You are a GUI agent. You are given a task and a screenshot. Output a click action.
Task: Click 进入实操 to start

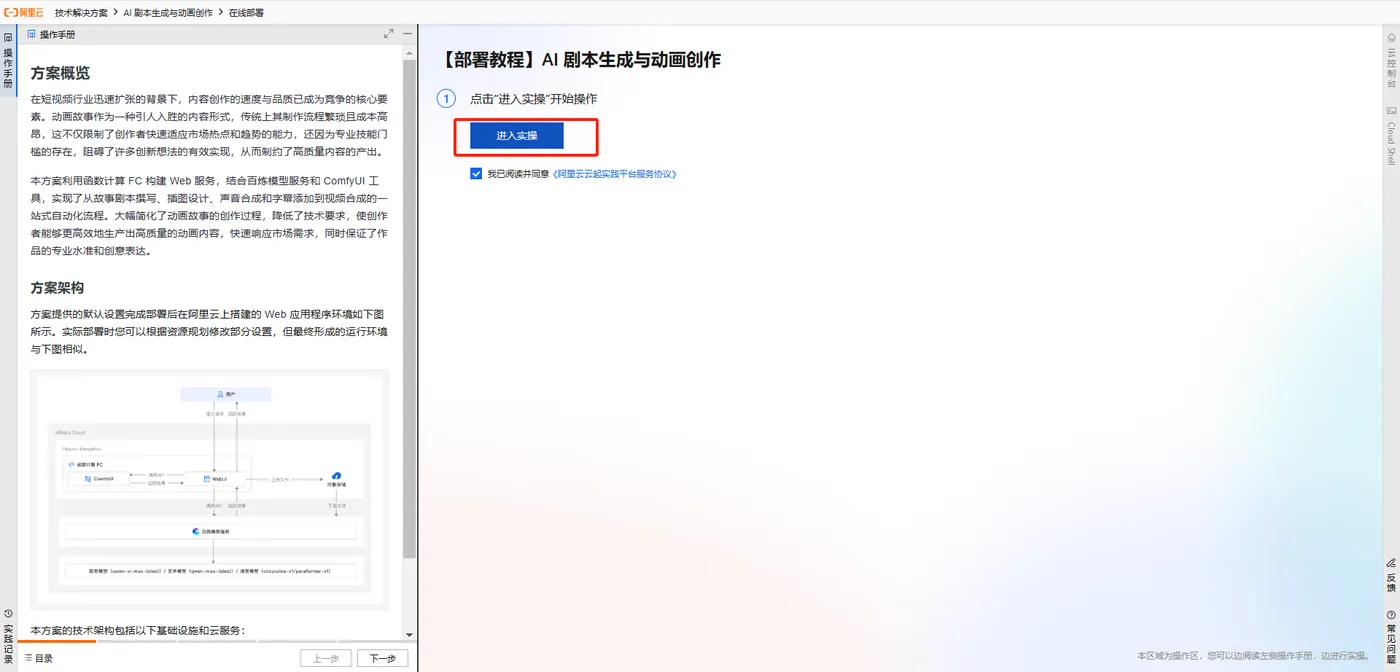517,136
